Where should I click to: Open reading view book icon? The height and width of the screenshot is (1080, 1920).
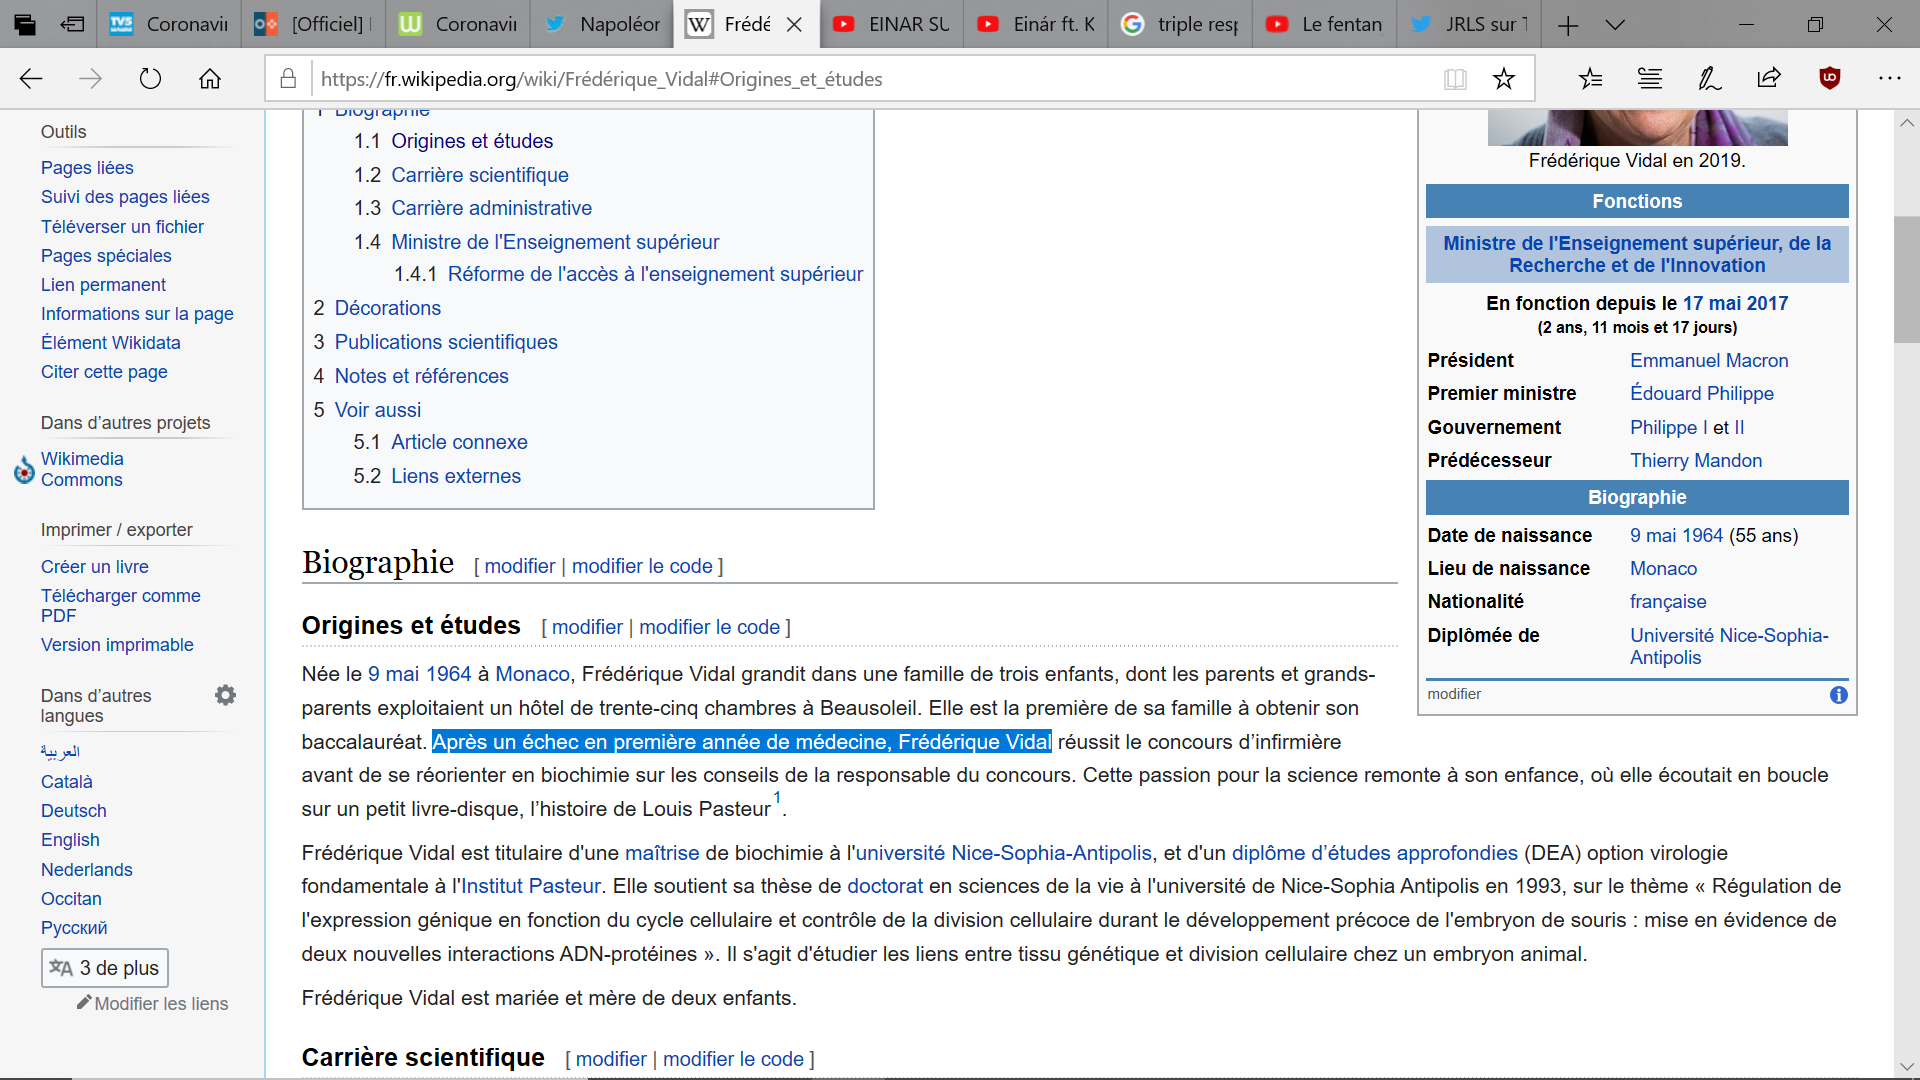[x=1455, y=79]
